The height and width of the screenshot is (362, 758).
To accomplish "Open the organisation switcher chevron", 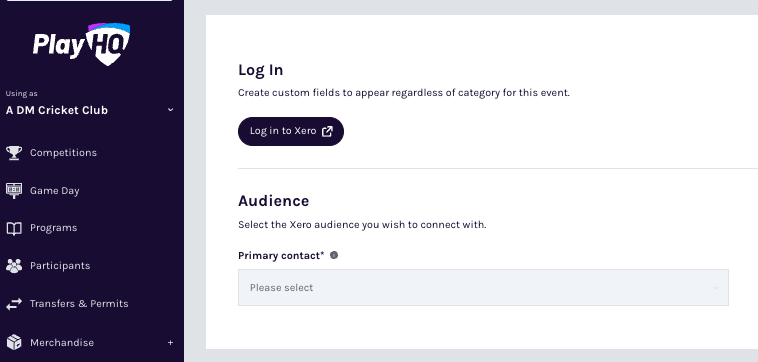I will coord(170,110).
